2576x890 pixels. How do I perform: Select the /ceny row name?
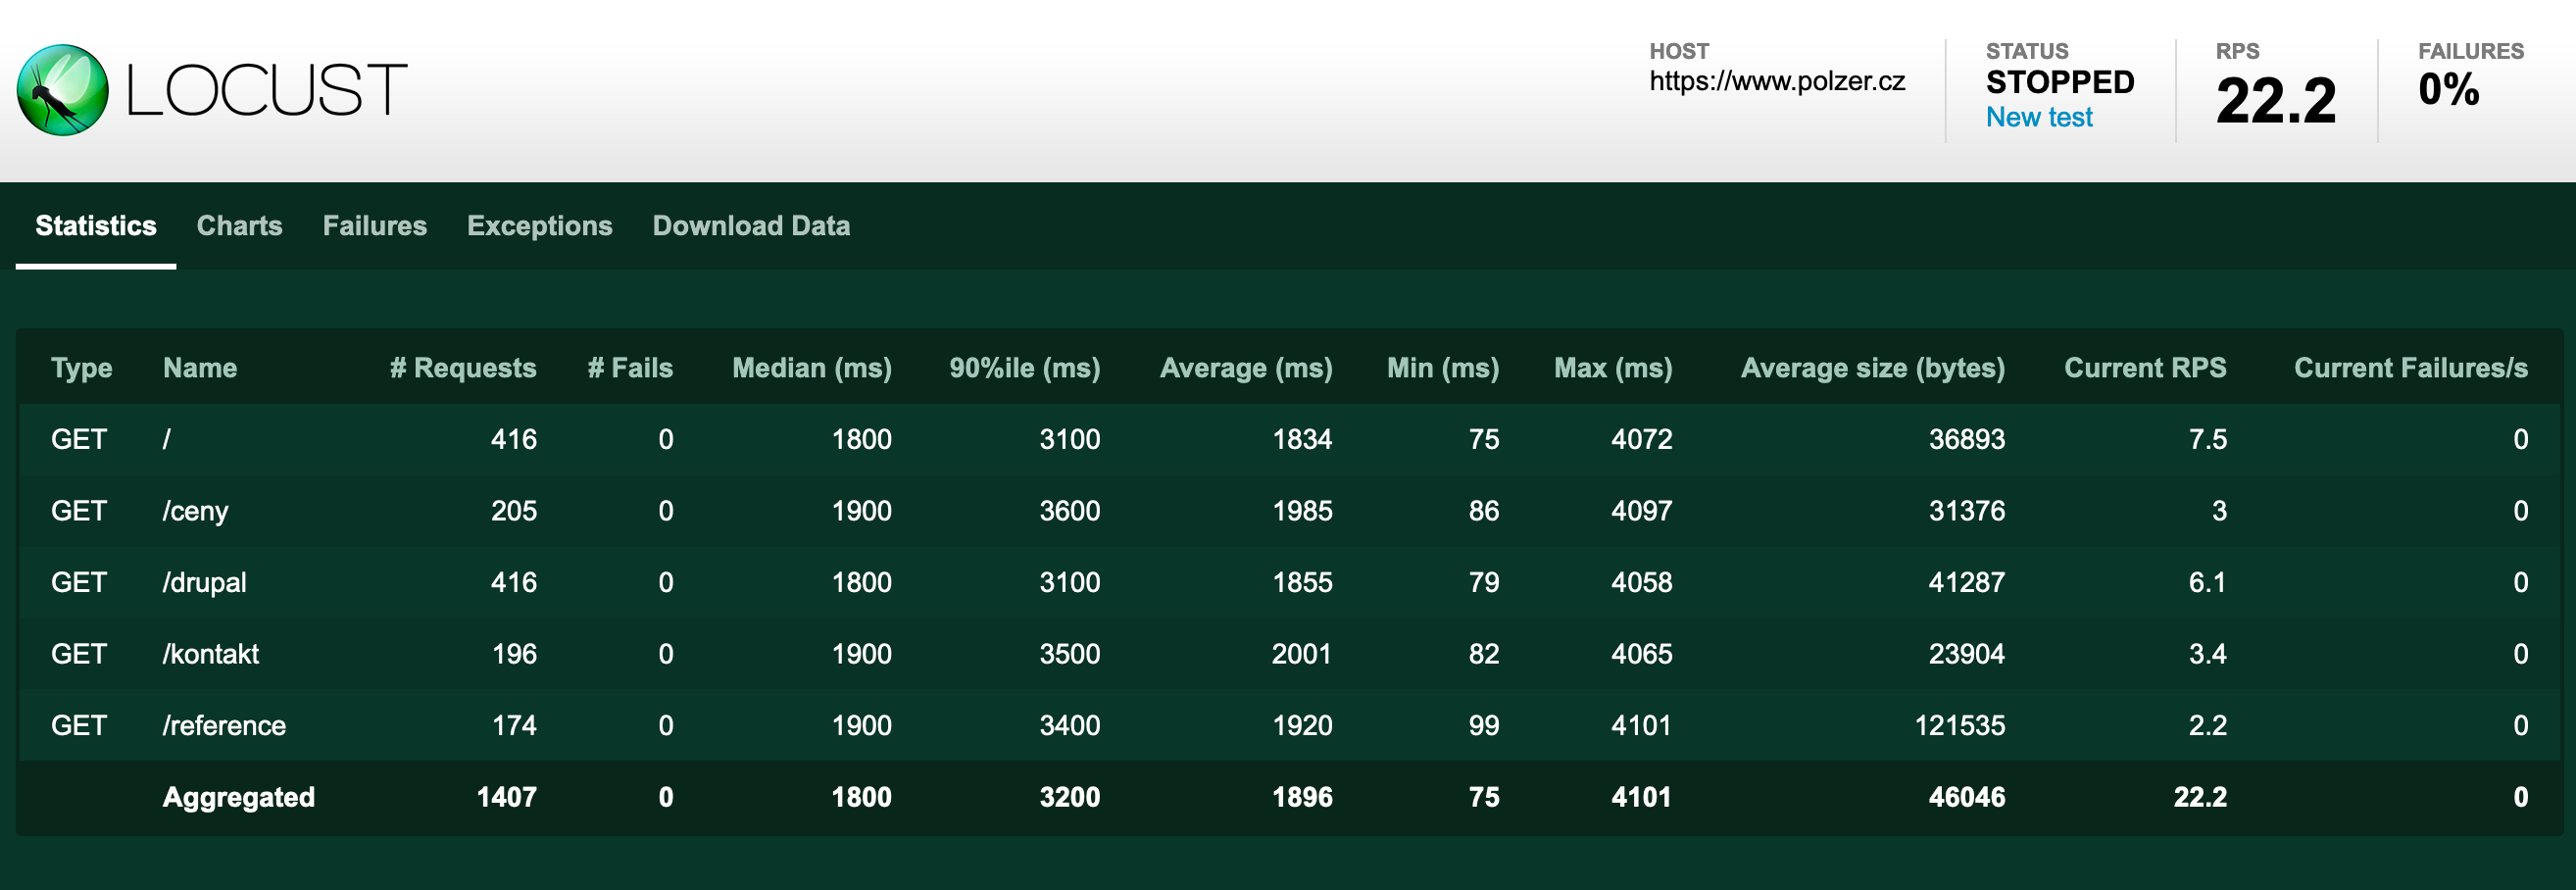pos(196,511)
